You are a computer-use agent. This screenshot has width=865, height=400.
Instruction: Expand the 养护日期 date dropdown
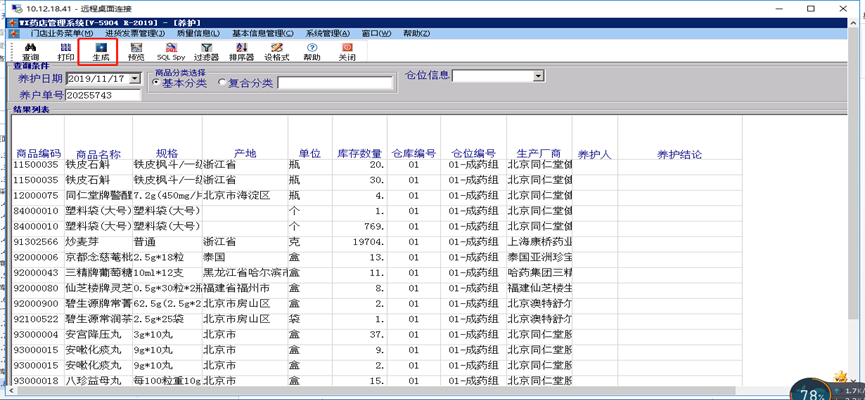pyautogui.click(x=133, y=78)
